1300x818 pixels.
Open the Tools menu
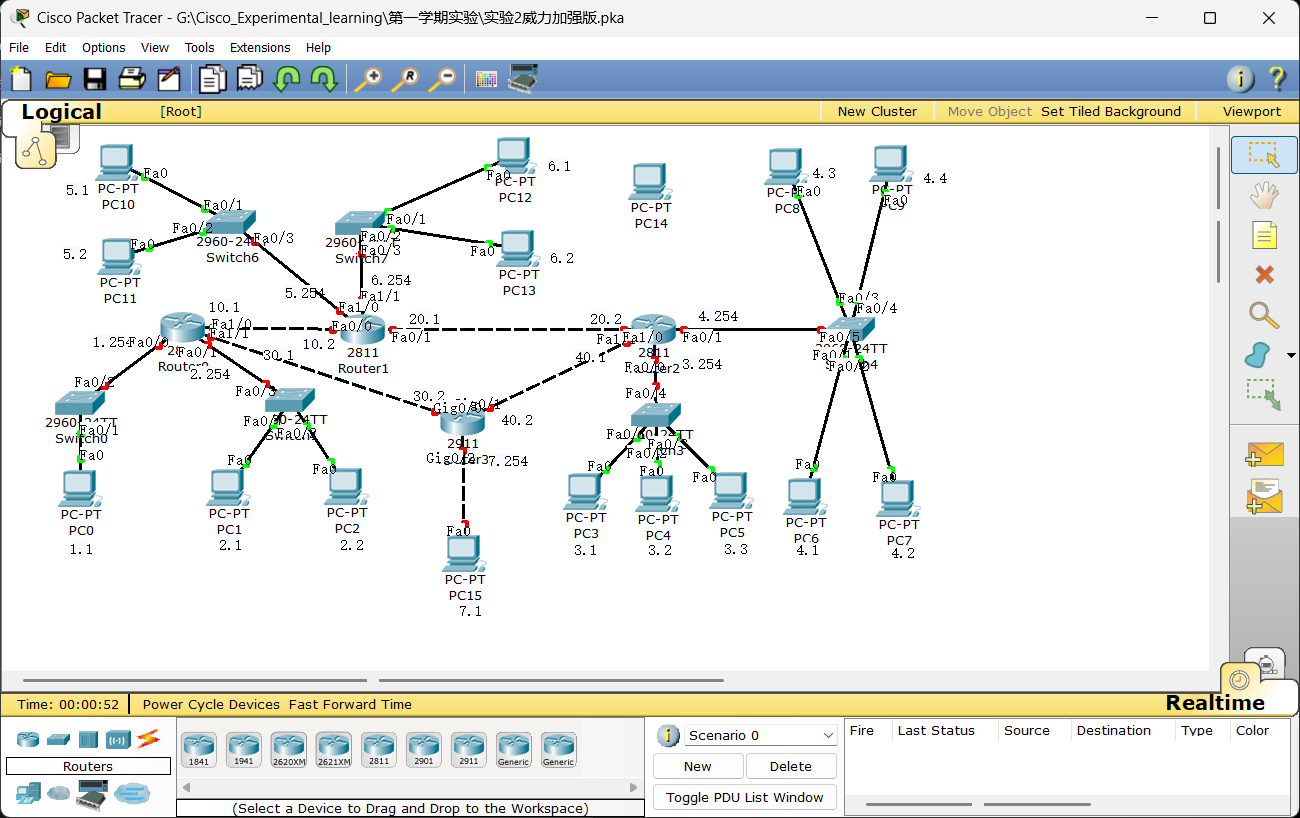(x=200, y=47)
